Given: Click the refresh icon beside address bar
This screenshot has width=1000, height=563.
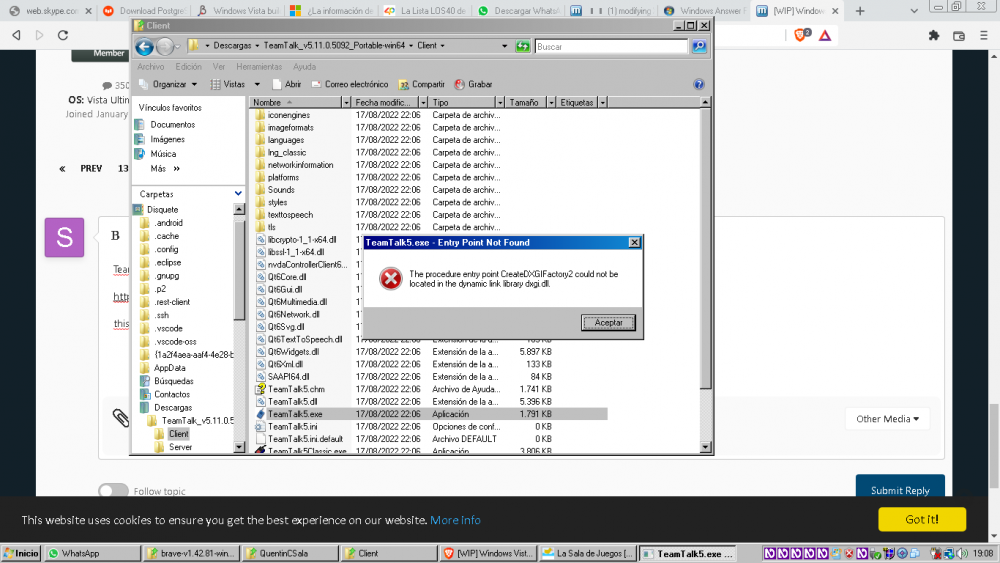Looking at the screenshot, I should pyautogui.click(x=522, y=46).
